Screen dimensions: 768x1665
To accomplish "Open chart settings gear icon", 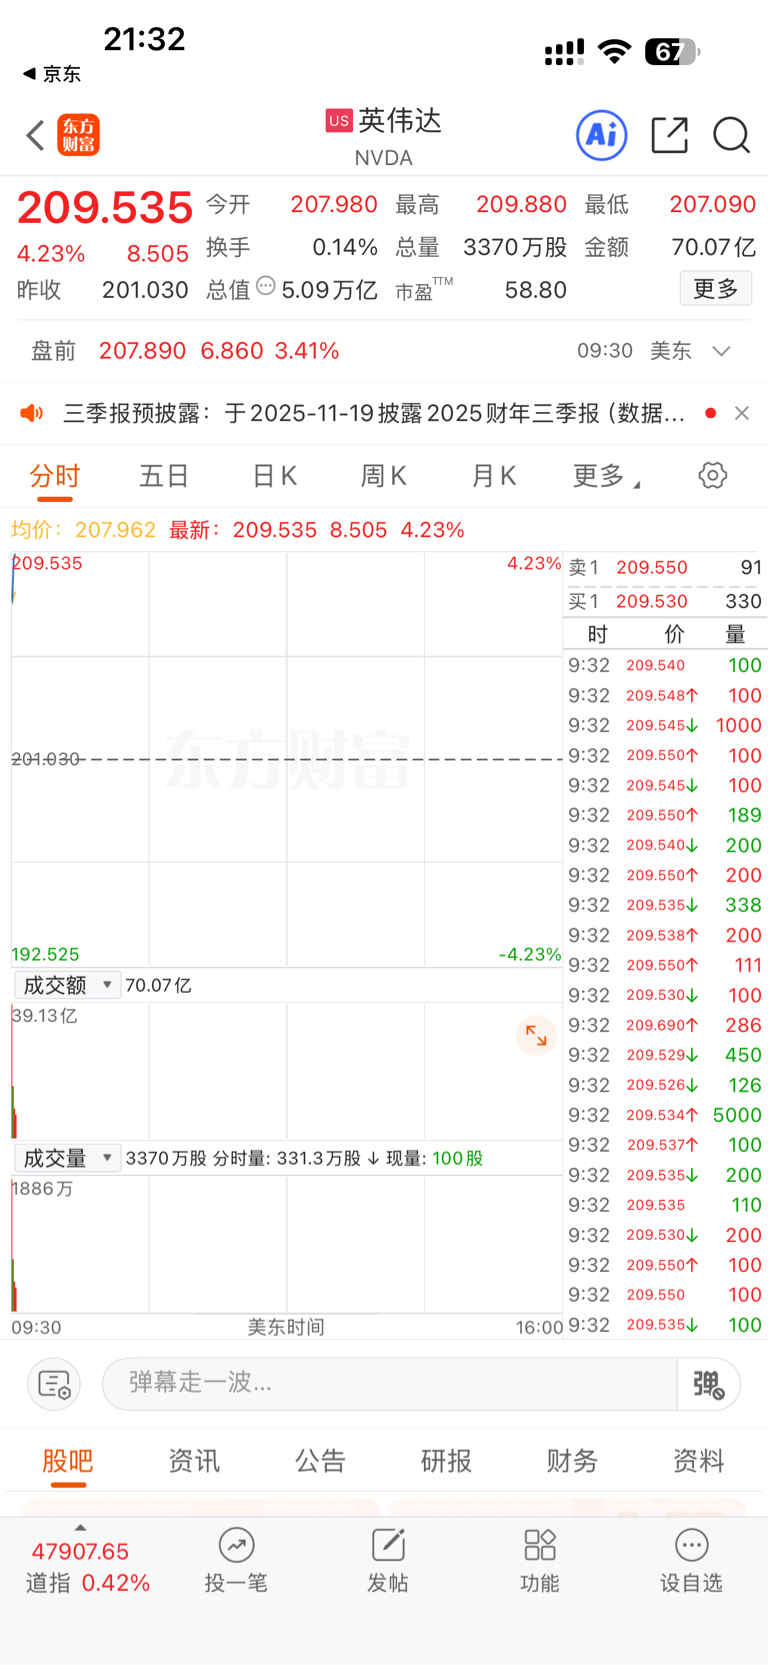I will point(712,475).
